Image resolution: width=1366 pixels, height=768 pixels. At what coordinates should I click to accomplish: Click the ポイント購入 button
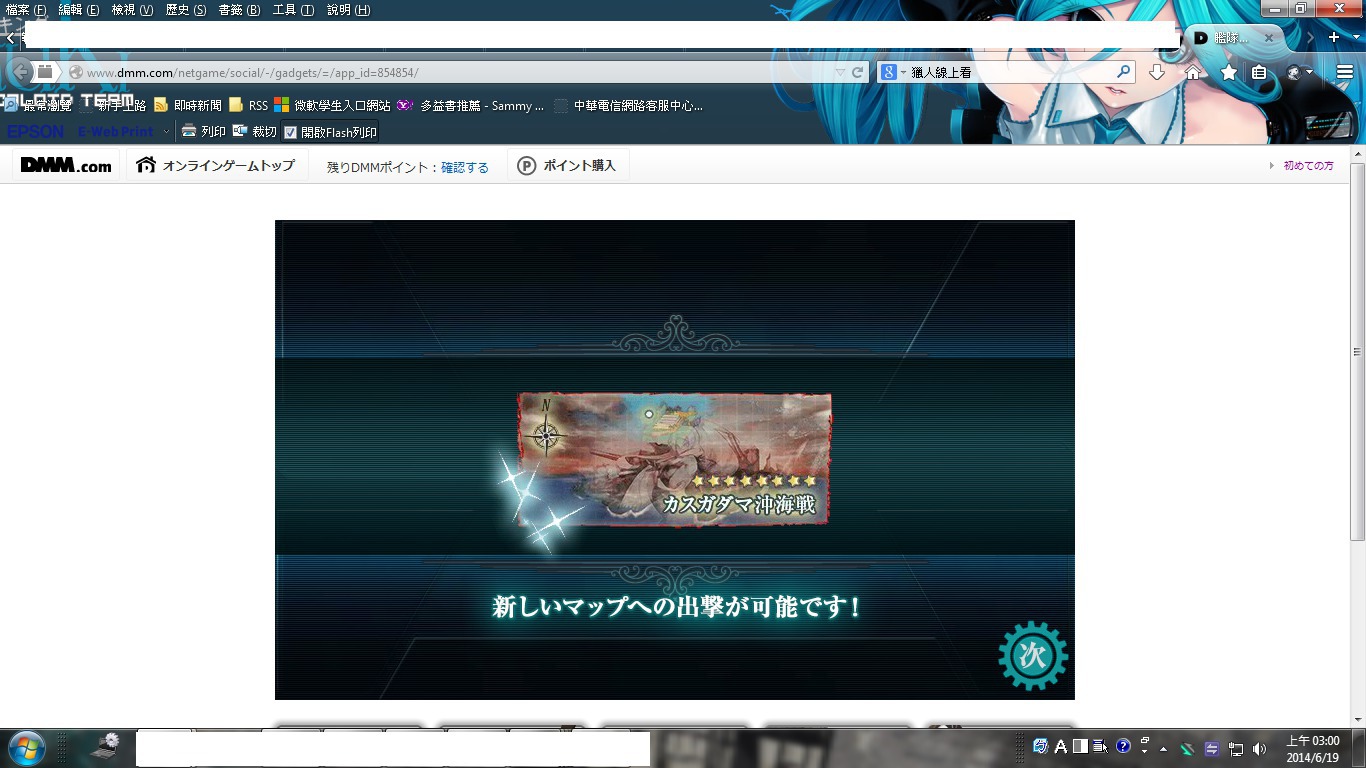point(568,166)
